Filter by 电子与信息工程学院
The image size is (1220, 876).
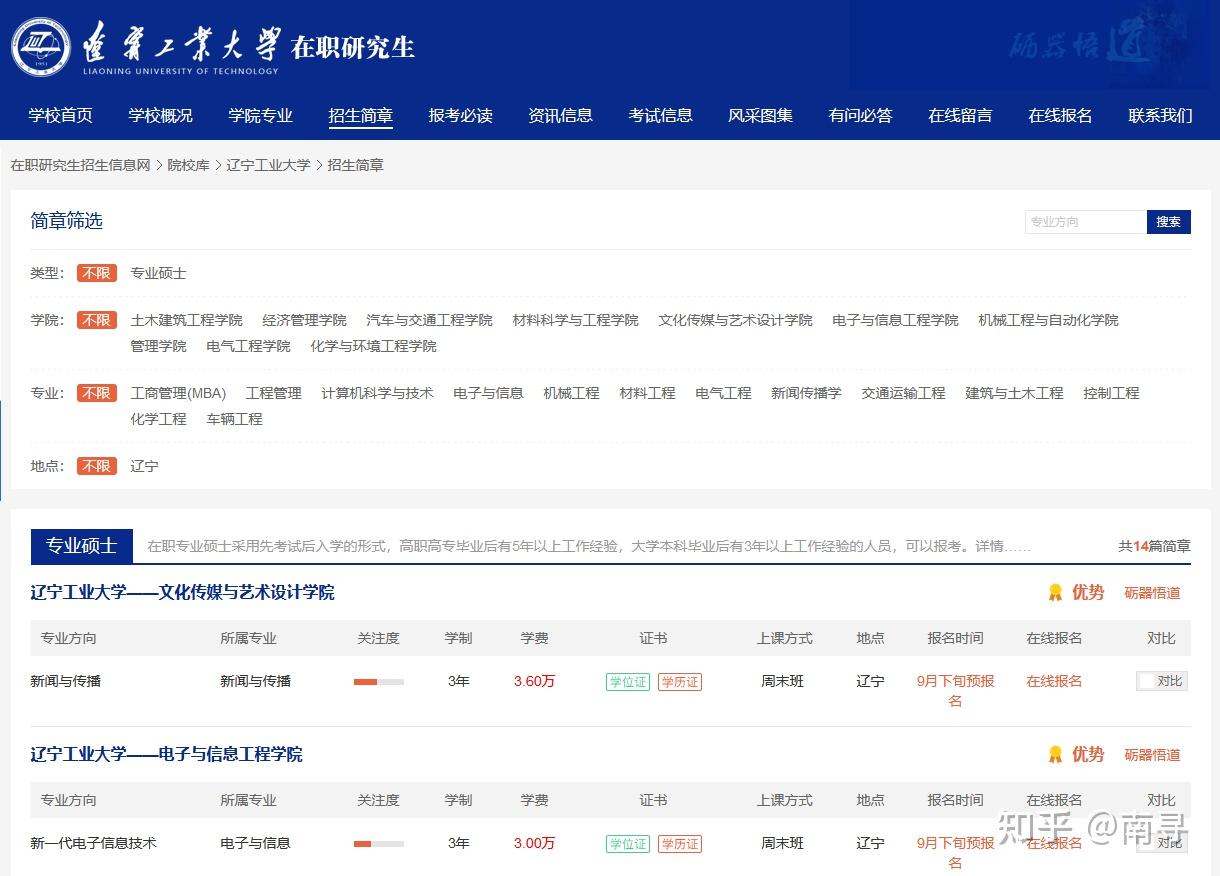tap(896, 320)
